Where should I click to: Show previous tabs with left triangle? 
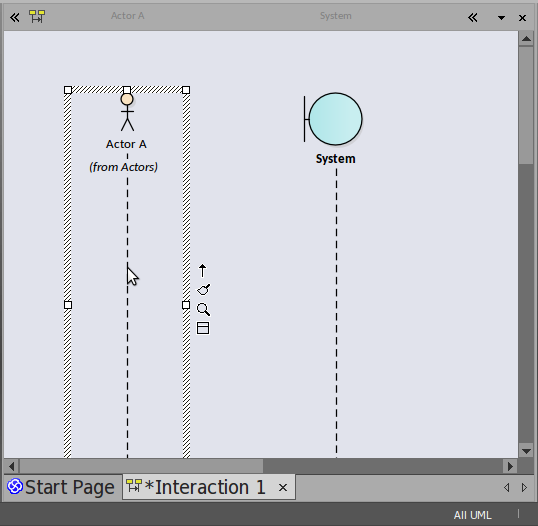[506, 488]
